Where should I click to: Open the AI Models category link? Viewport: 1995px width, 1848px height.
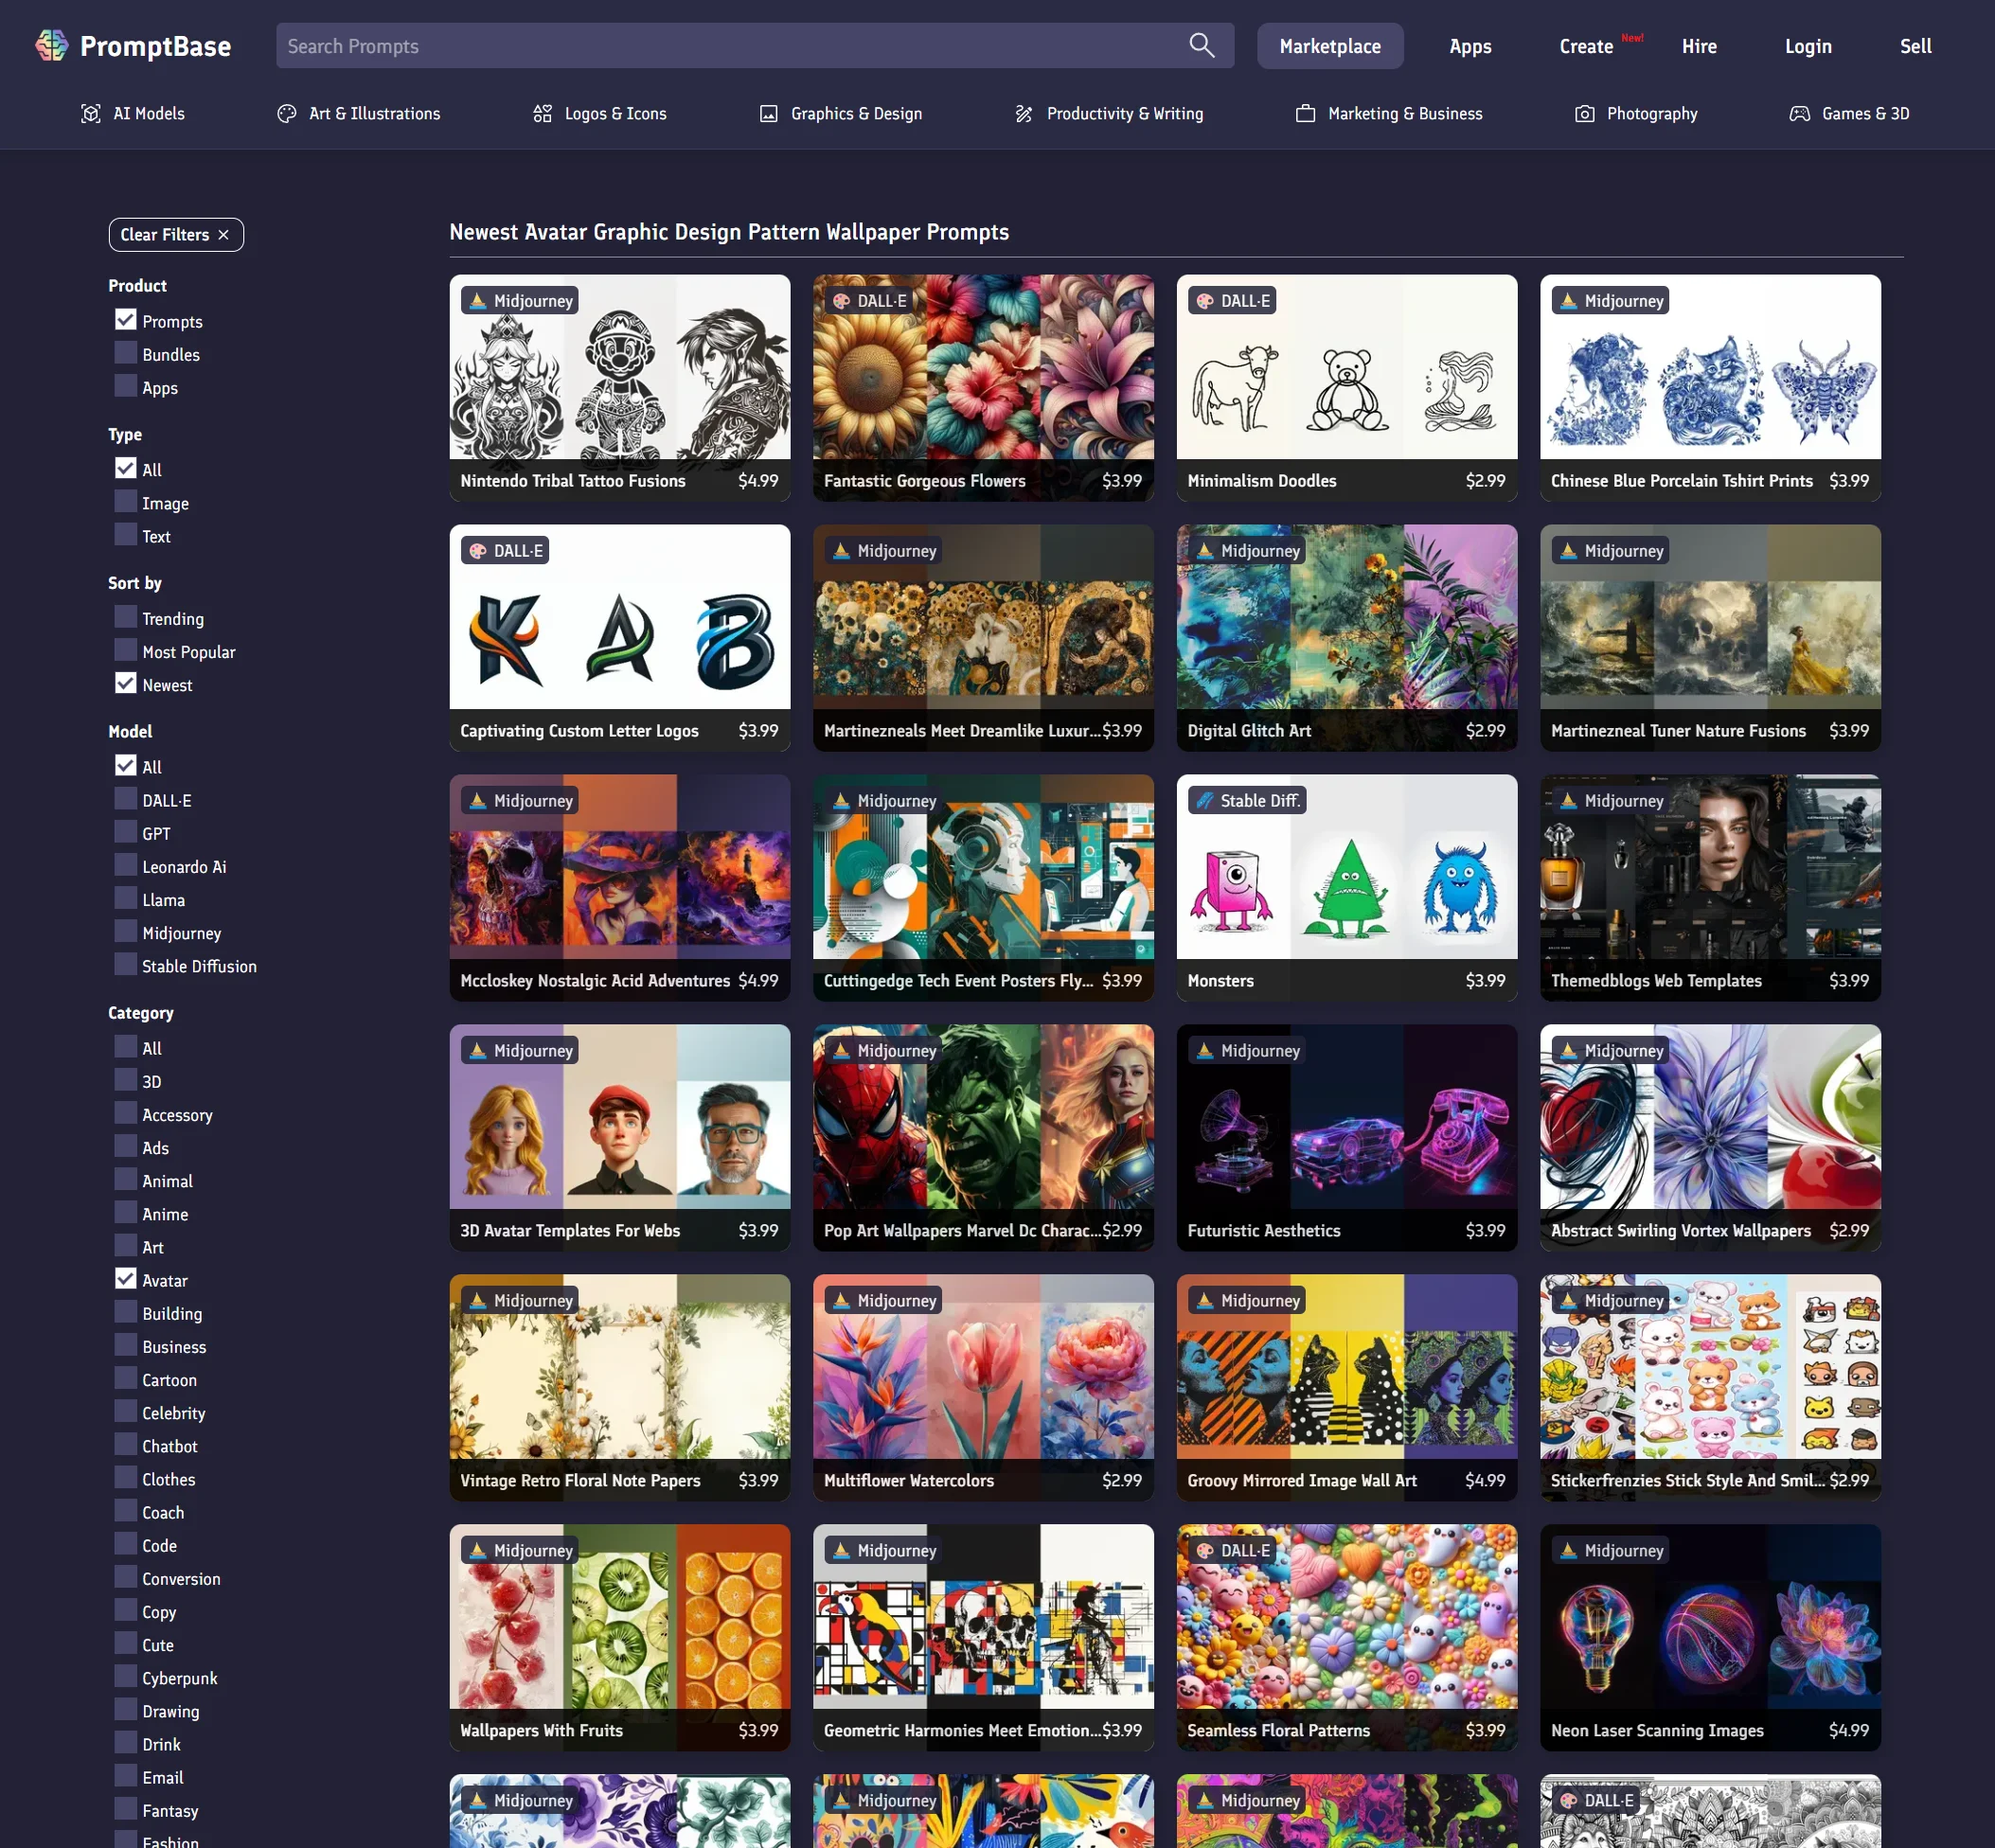click(133, 114)
